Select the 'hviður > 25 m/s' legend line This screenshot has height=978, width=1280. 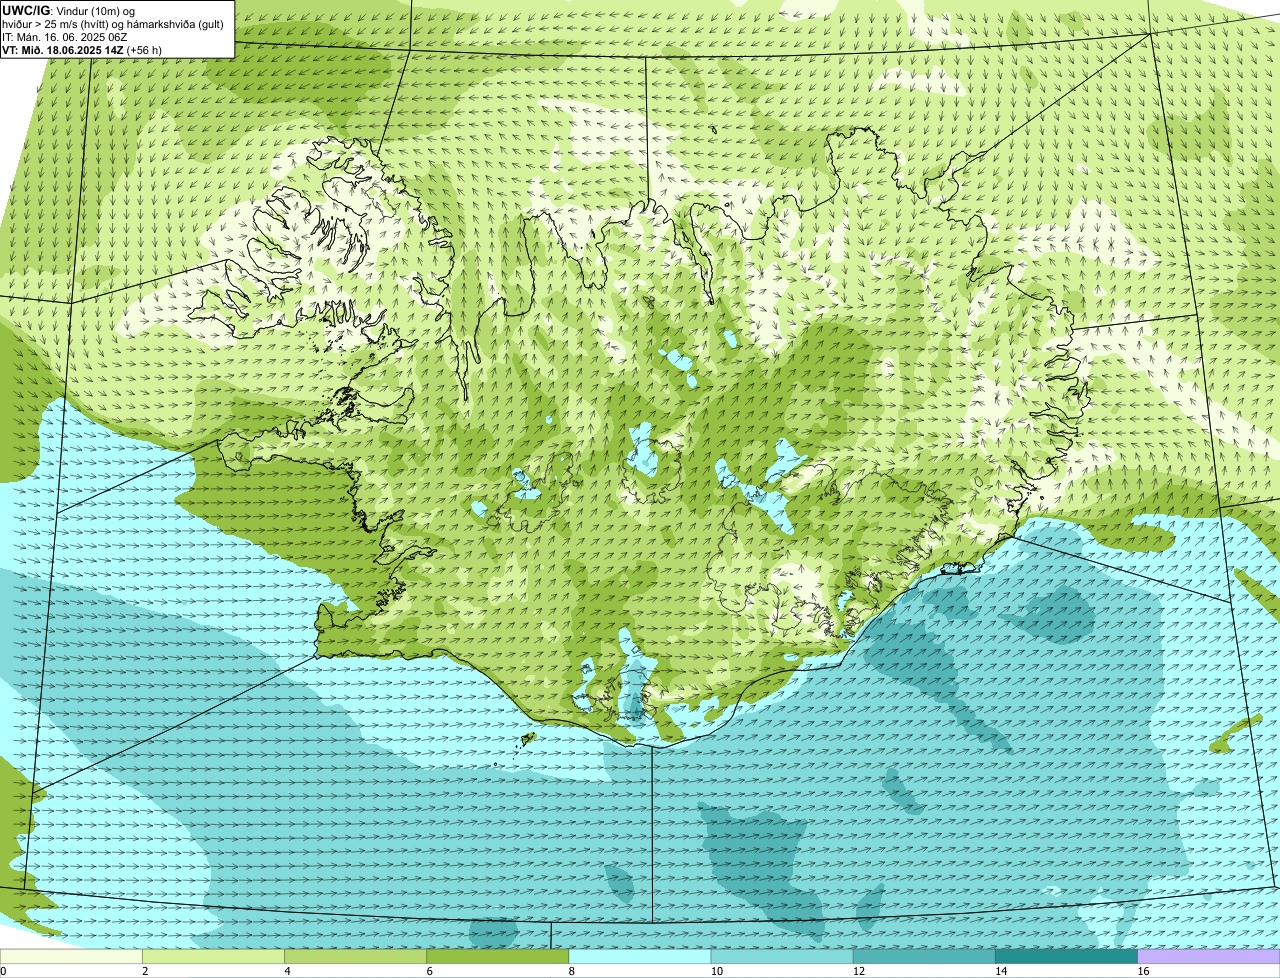(113, 24)
